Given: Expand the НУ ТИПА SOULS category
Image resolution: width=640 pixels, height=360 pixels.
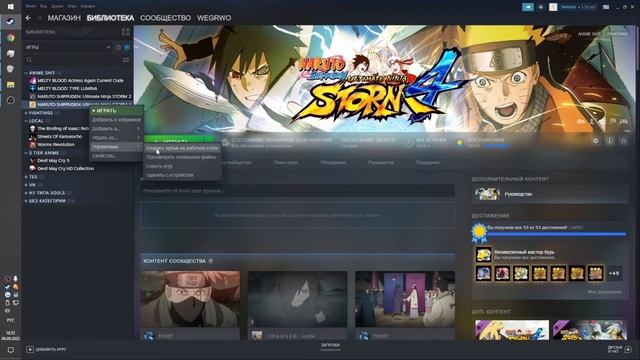Looking at the screenshot, I should click(26, 193).
